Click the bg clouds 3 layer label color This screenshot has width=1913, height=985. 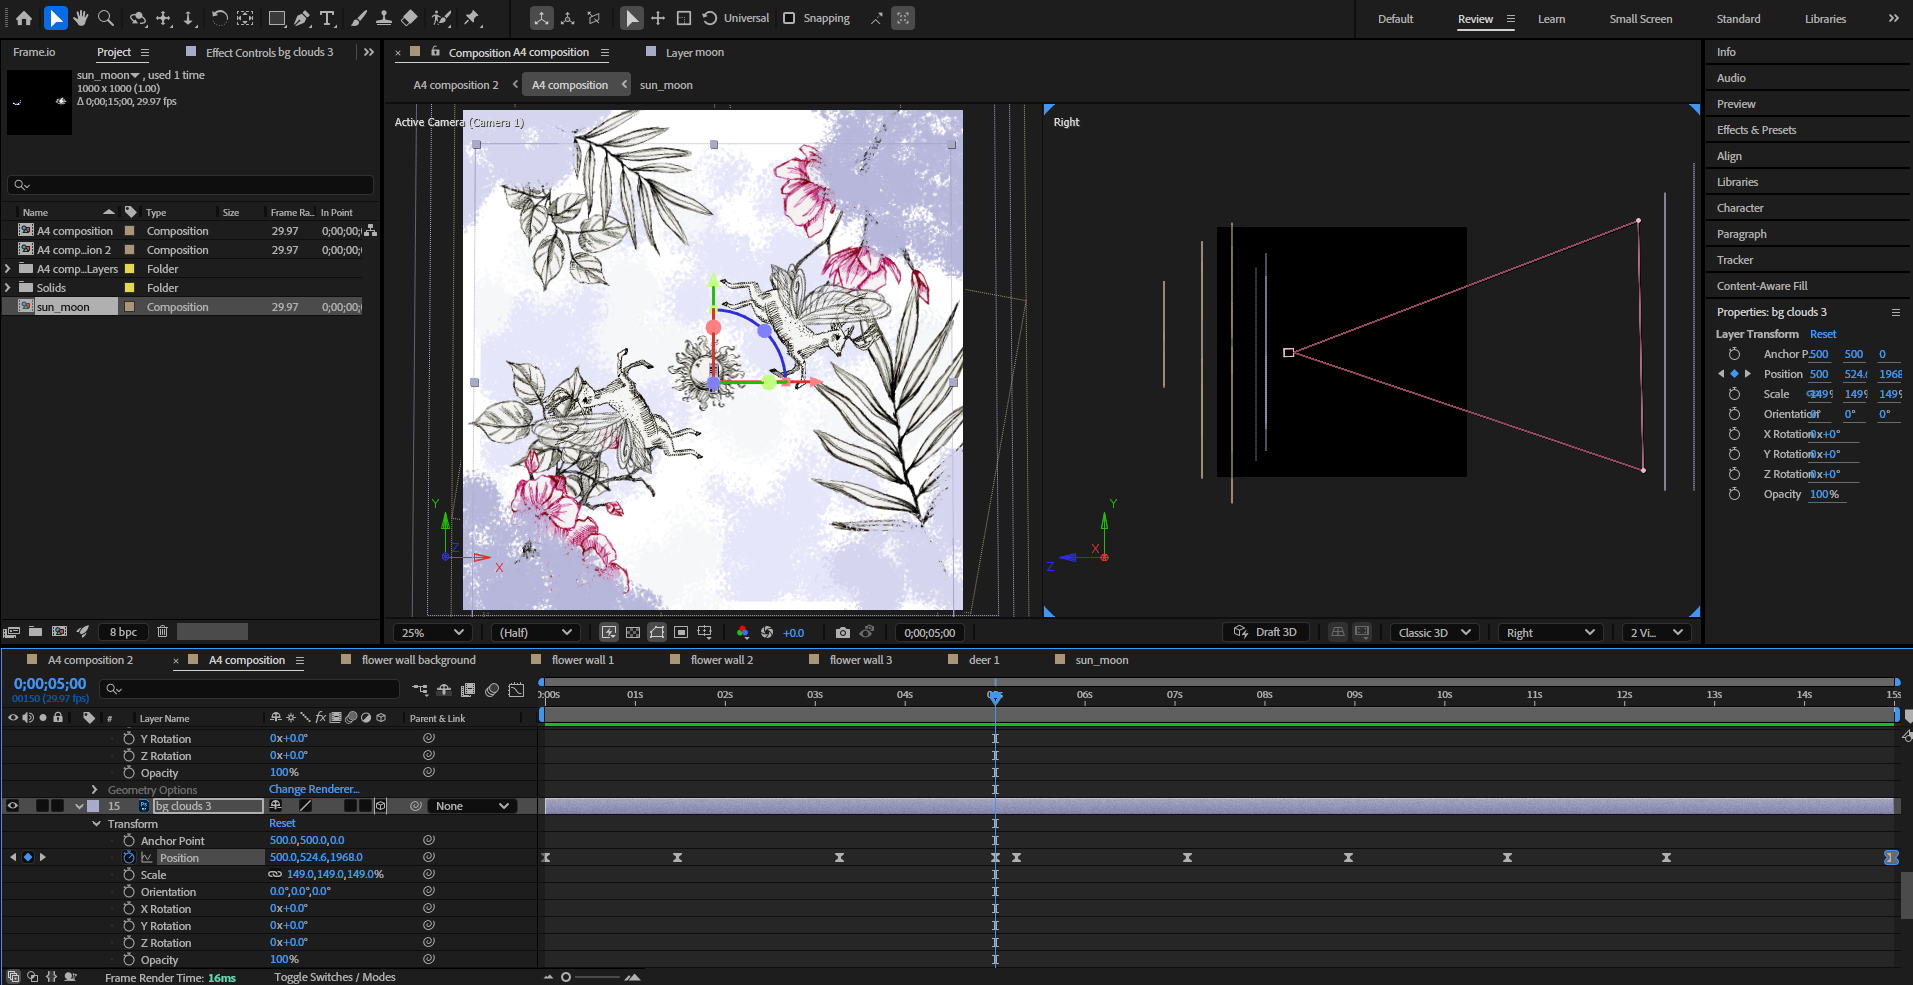93,806
